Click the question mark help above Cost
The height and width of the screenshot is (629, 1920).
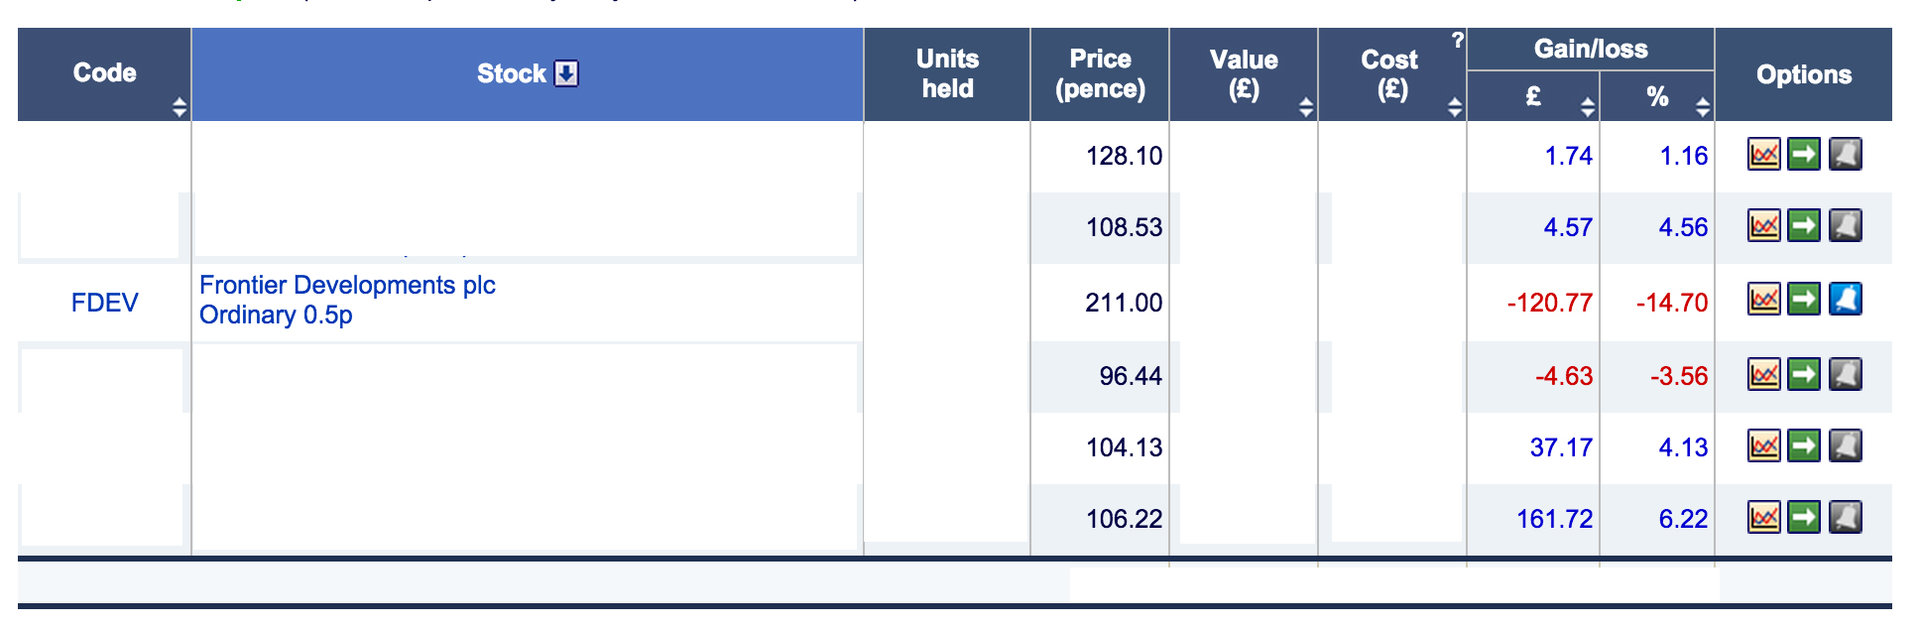click(x=1457, y=40)
